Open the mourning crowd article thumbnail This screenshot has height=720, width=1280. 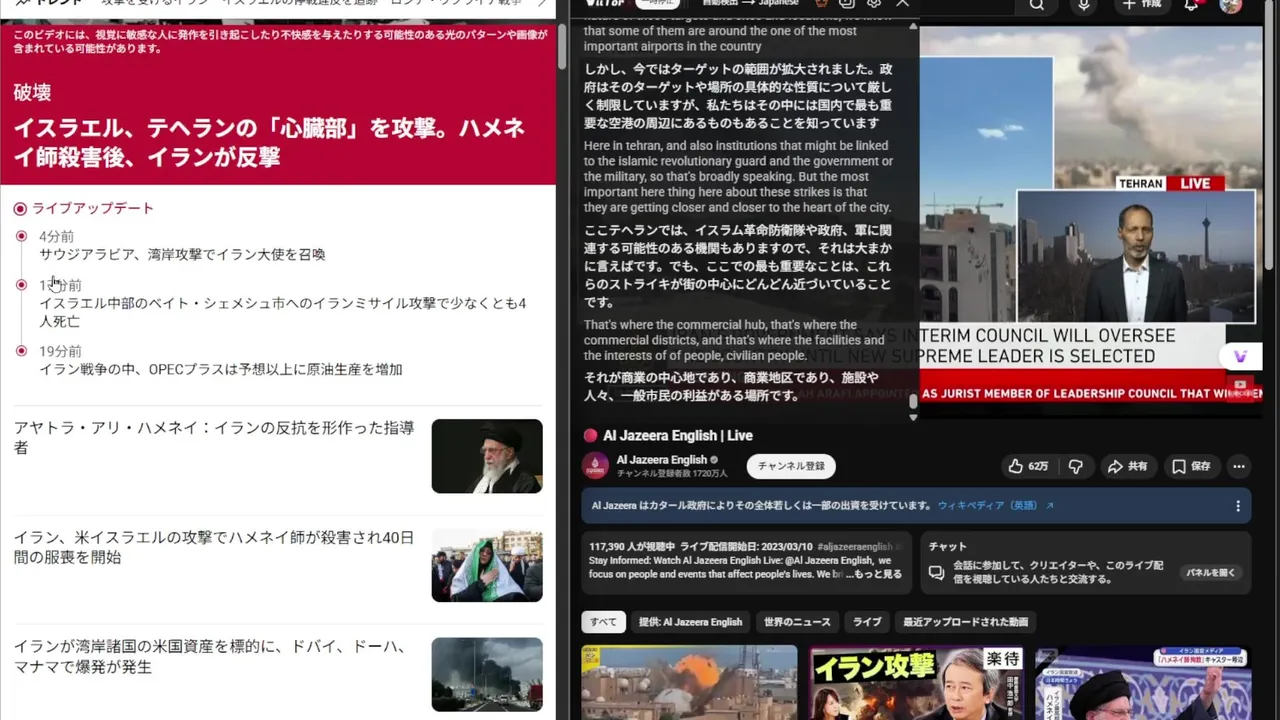[x=487, y=565]
